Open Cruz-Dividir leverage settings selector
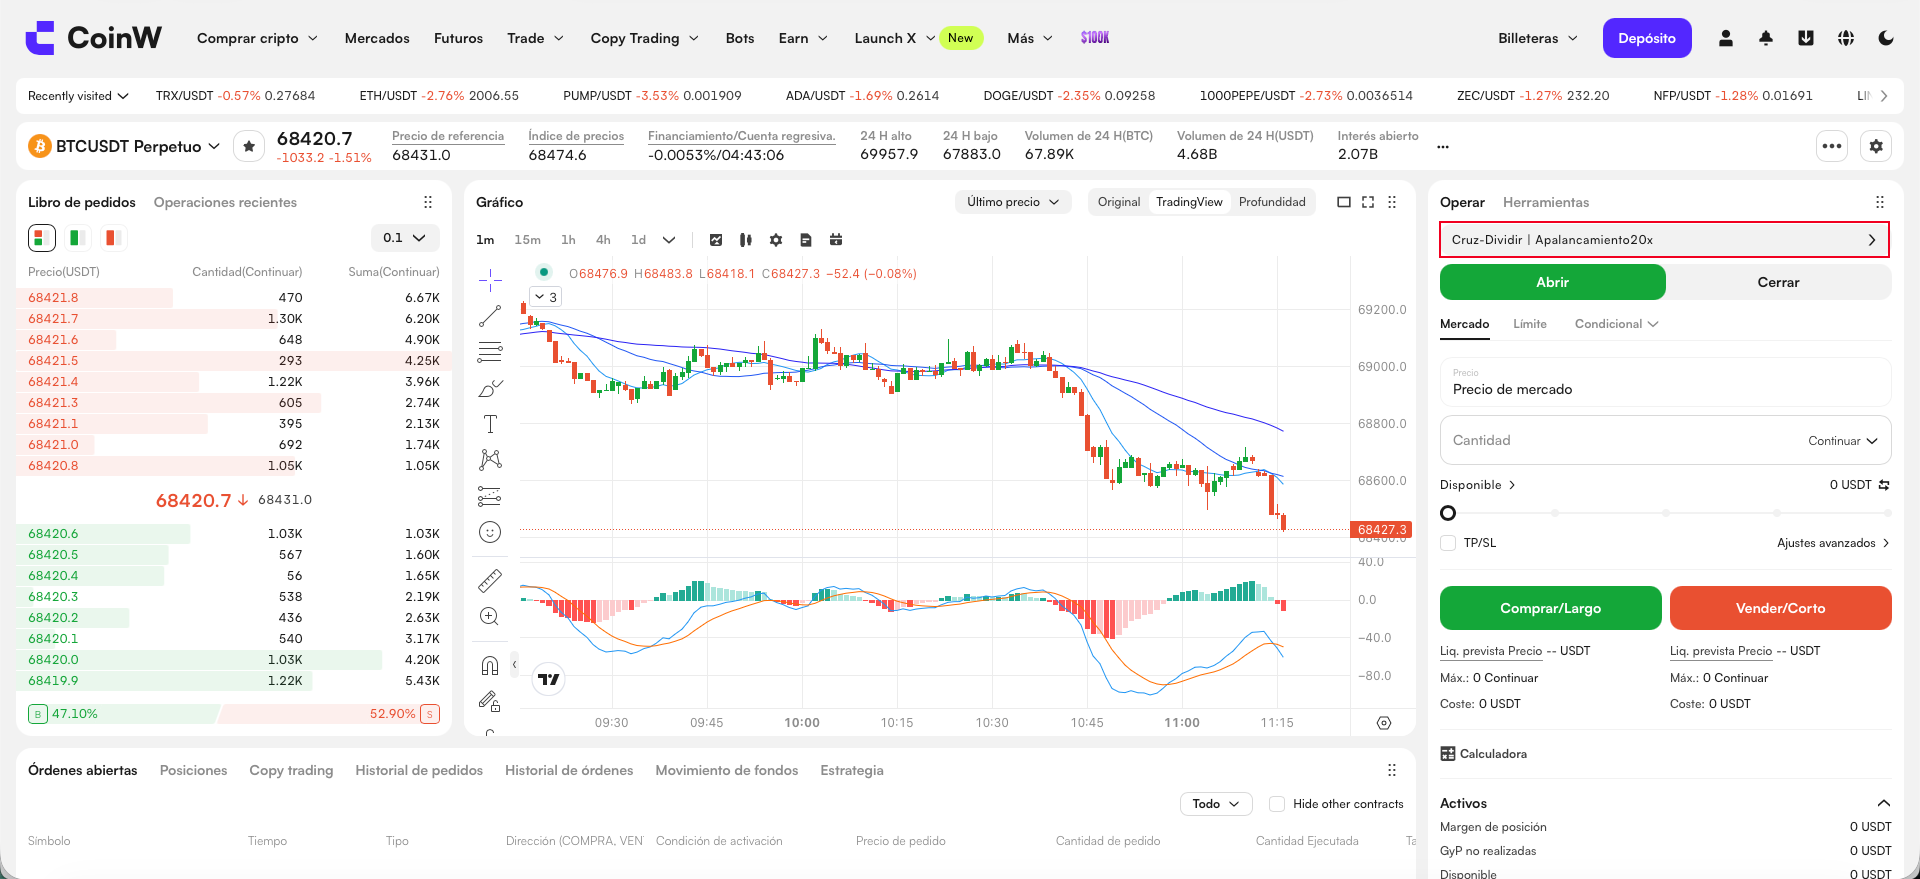This screenshot has height=879, width=1920. [1664, 240]
